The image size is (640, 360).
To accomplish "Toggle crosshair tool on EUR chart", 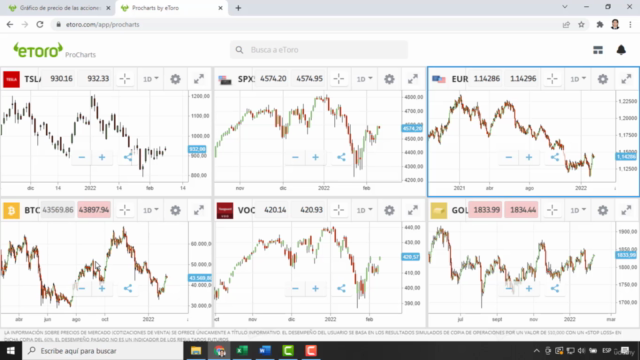I will tap(552, 79).
